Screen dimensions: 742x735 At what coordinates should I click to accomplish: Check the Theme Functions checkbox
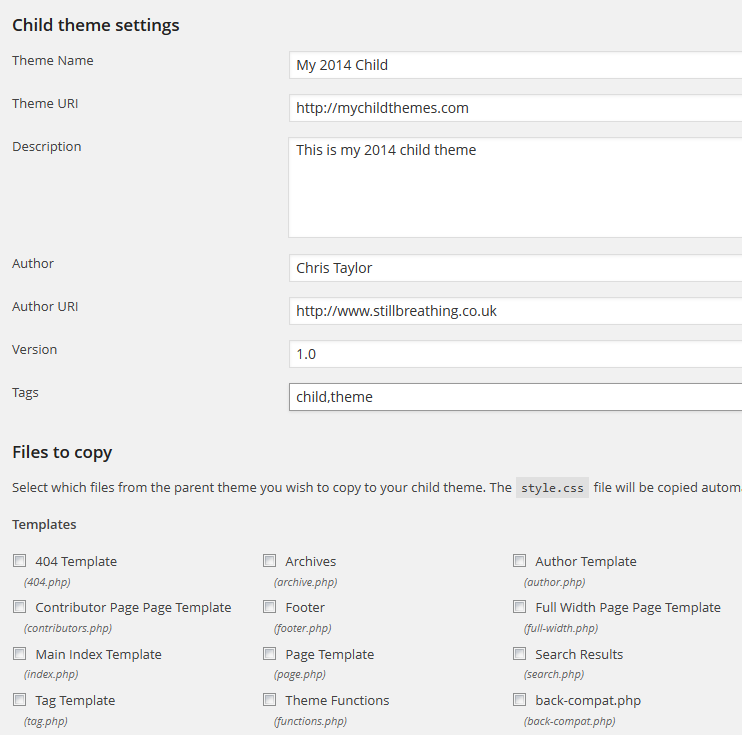[269, 700]
